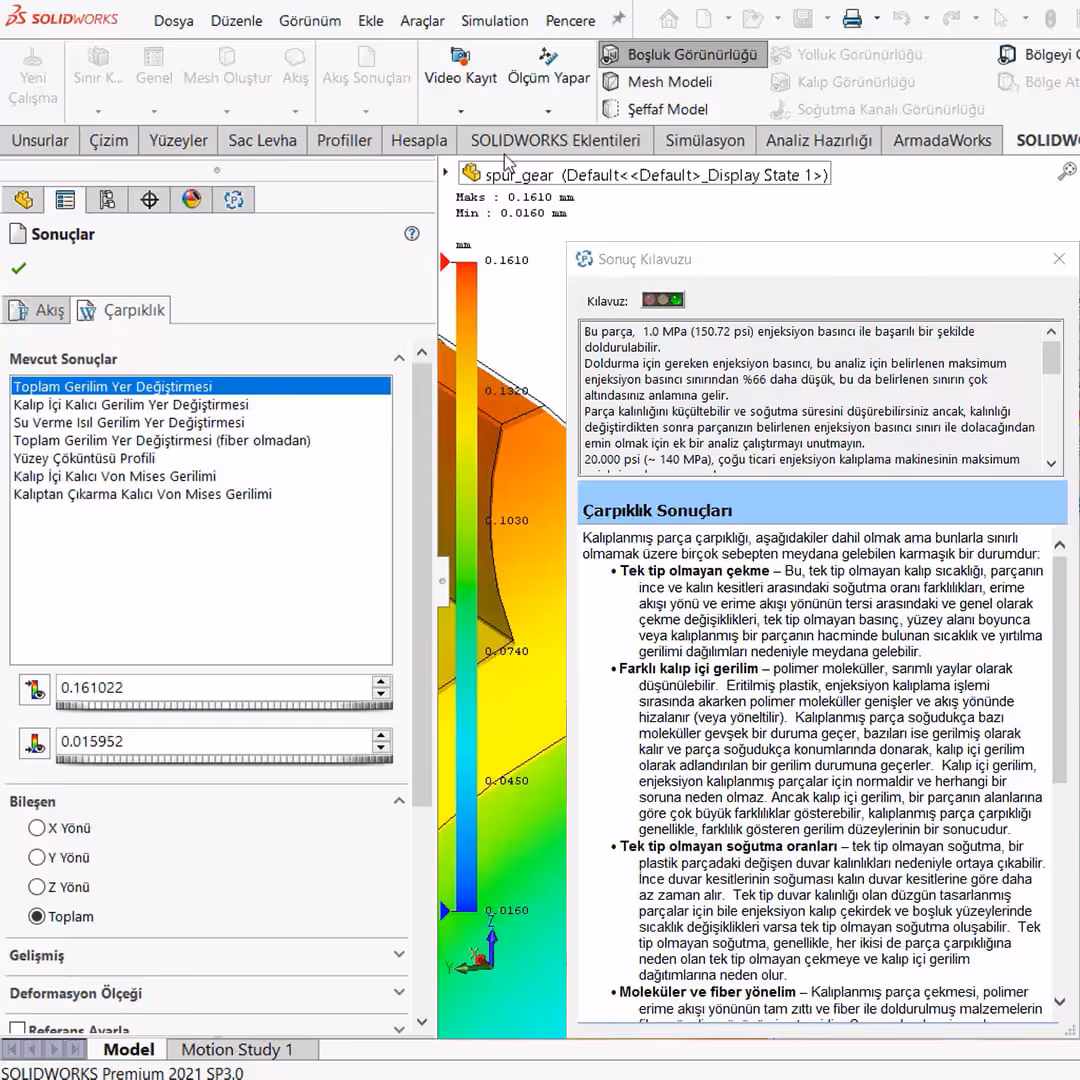Viewport: 1080px width, 1080px height.
Task: Increase the maximum value with stepper up
Action: point(381,682)
